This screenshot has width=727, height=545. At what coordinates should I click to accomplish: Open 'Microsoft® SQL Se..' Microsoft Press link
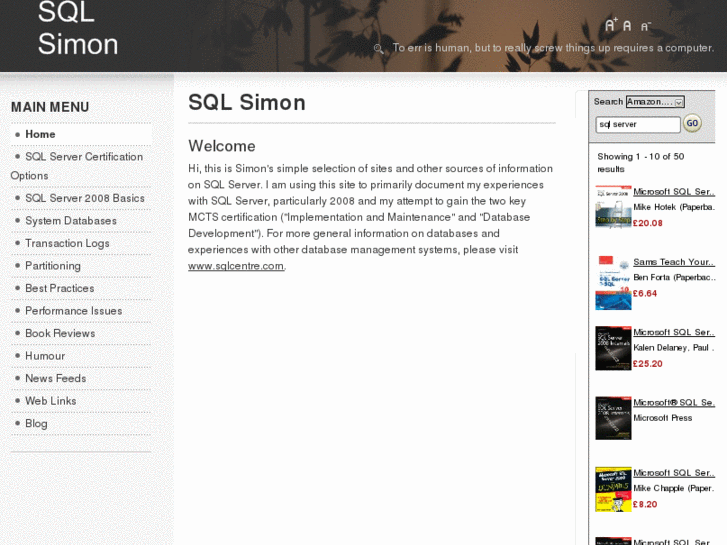(x=674, y=403)
